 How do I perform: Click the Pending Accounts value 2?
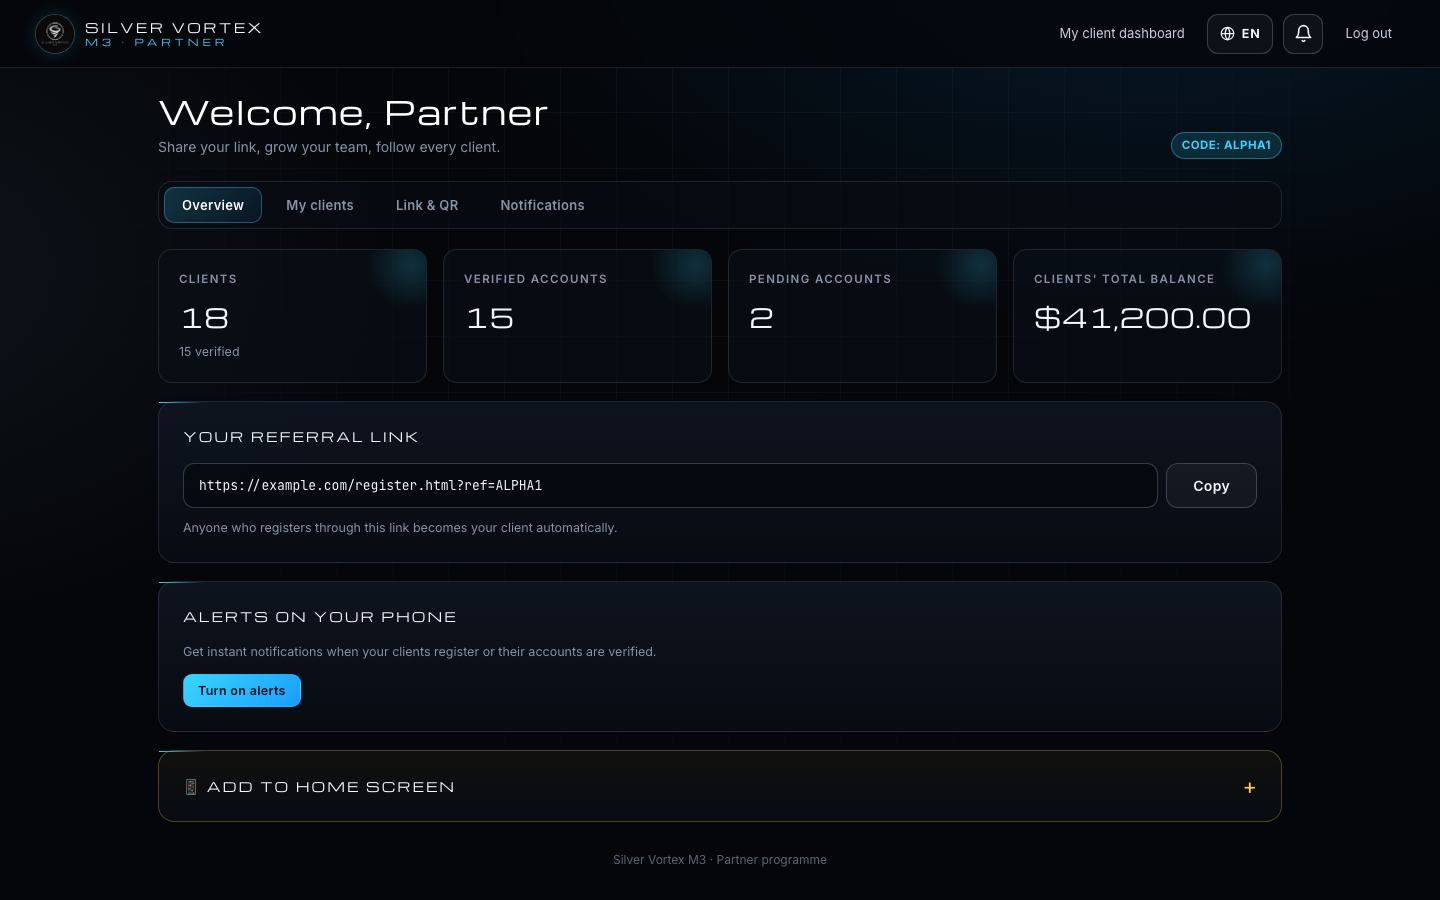[x=761, y=318]
